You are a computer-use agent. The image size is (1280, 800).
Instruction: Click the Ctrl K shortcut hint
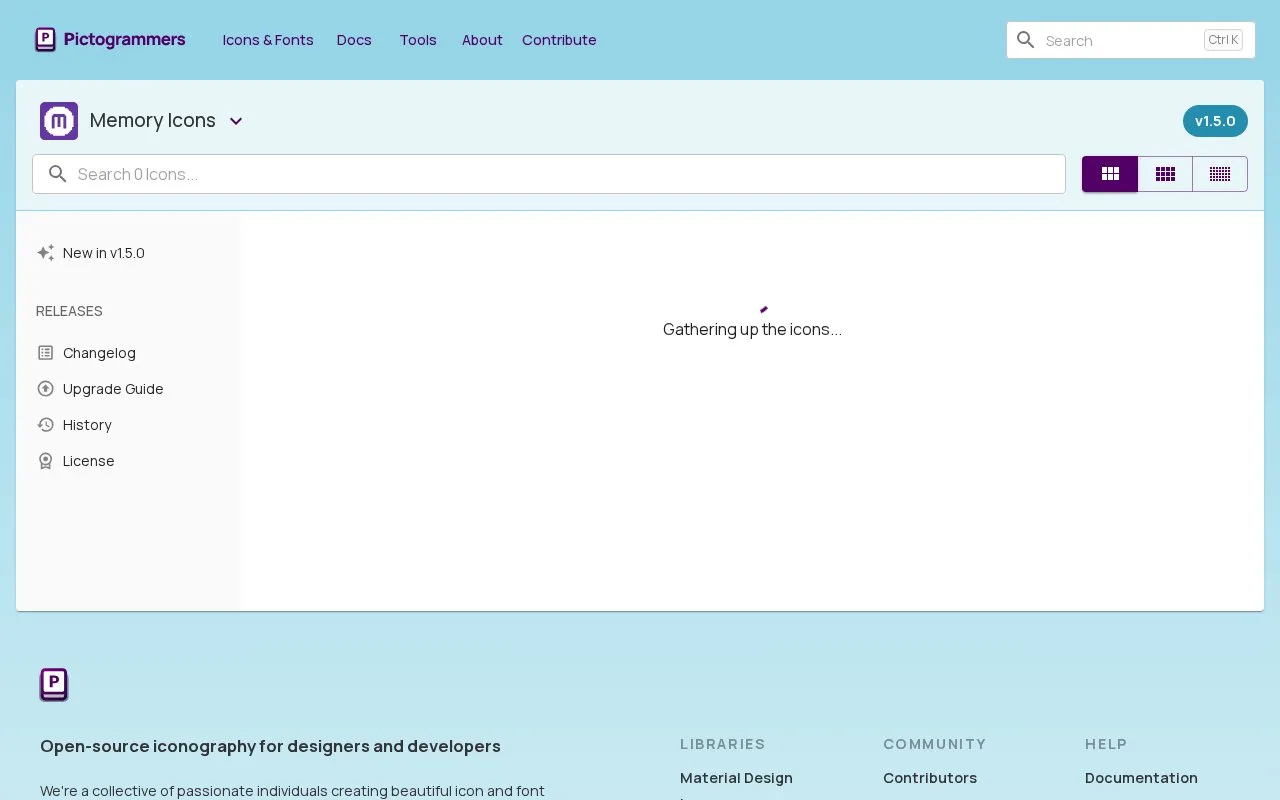1223,40
